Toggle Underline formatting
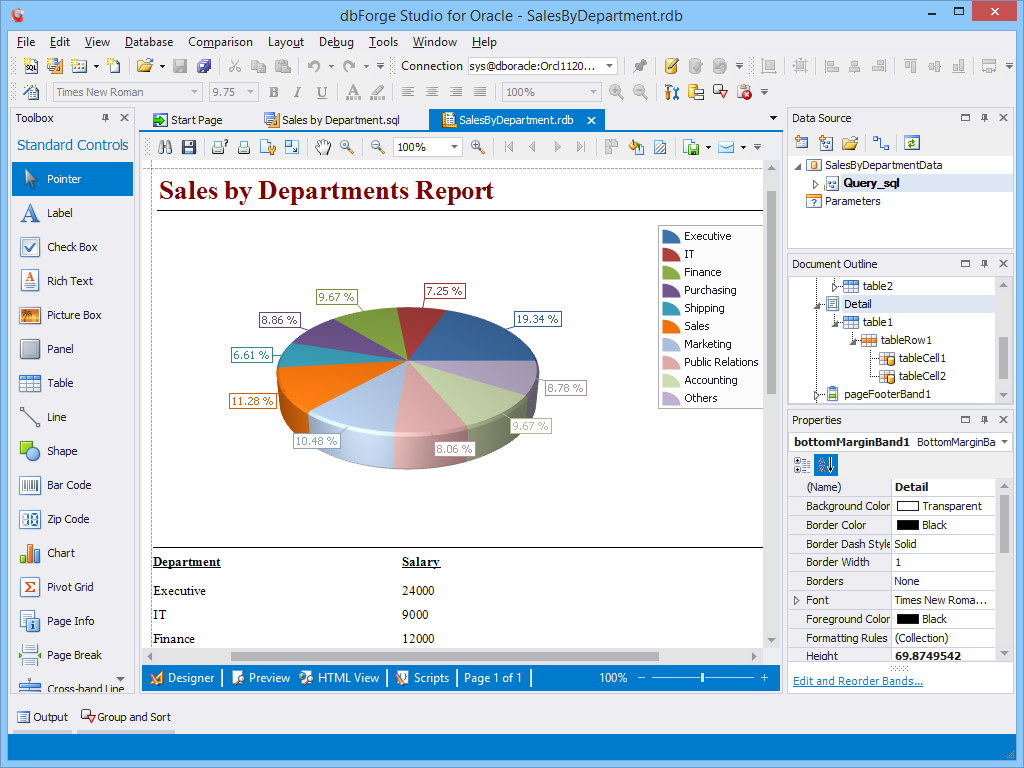 (321, 92)
